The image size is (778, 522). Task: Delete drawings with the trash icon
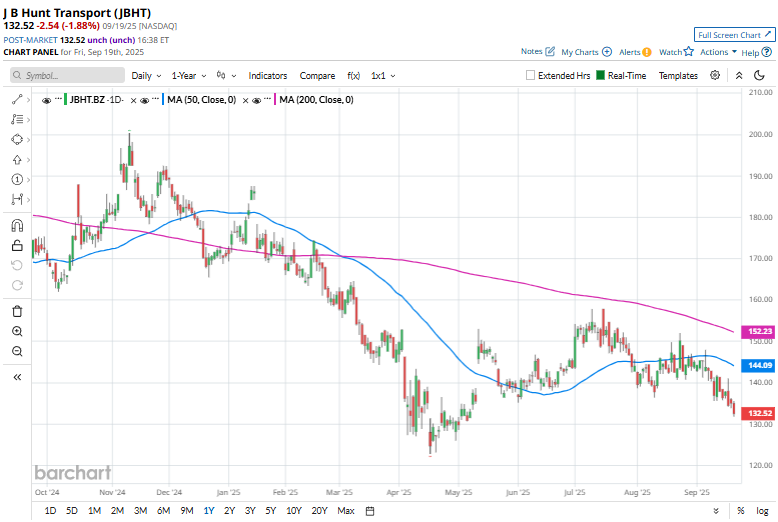point(17,311)
